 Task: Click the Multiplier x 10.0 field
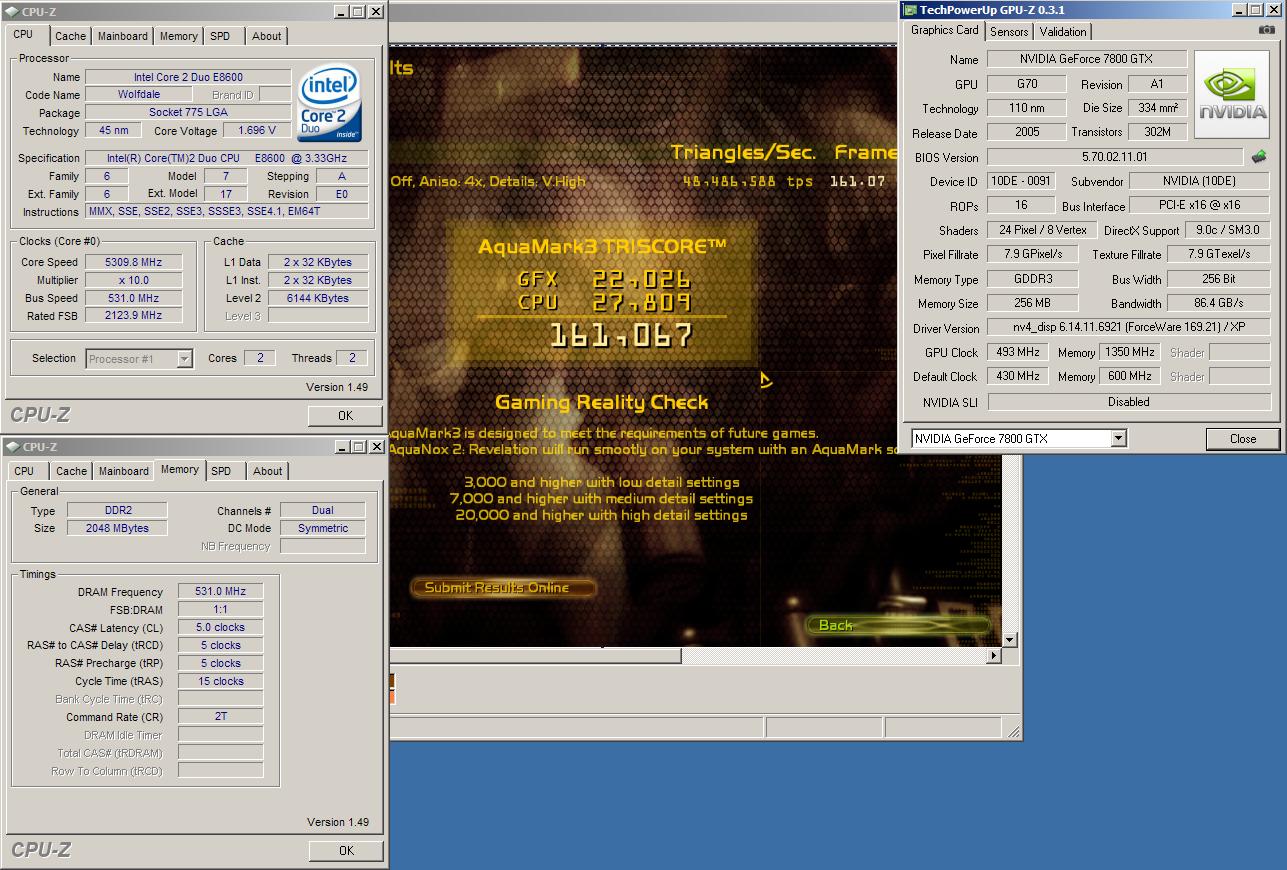coord(133,280)
